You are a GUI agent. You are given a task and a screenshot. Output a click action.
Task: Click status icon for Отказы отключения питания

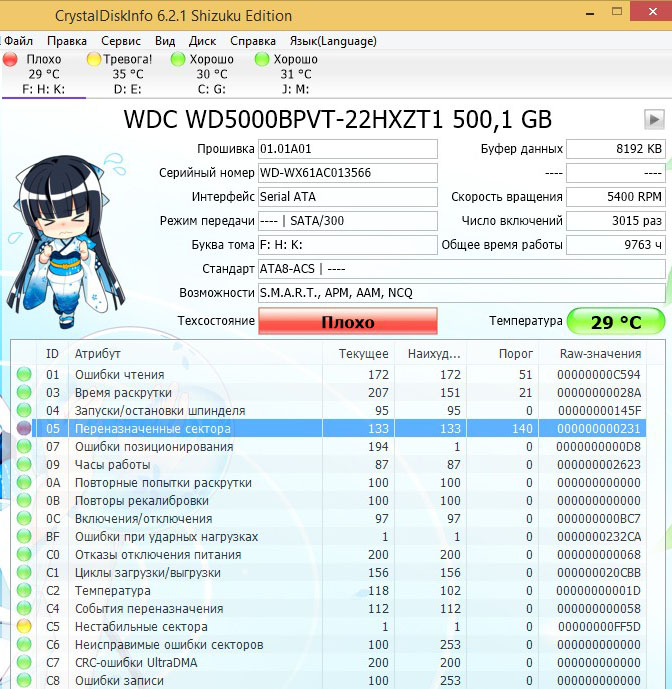pyautogui.click(x=24, y=555)
